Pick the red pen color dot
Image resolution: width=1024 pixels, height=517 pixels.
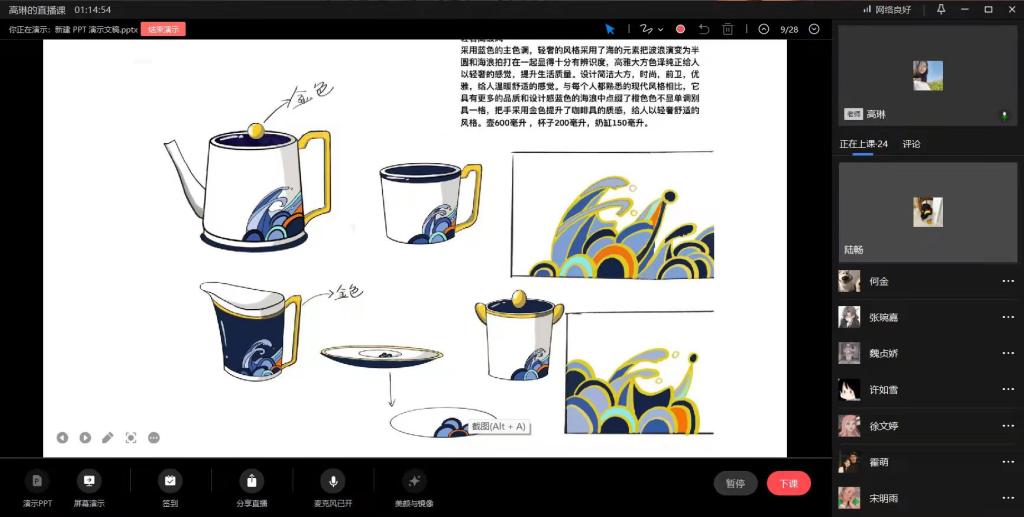680,29
